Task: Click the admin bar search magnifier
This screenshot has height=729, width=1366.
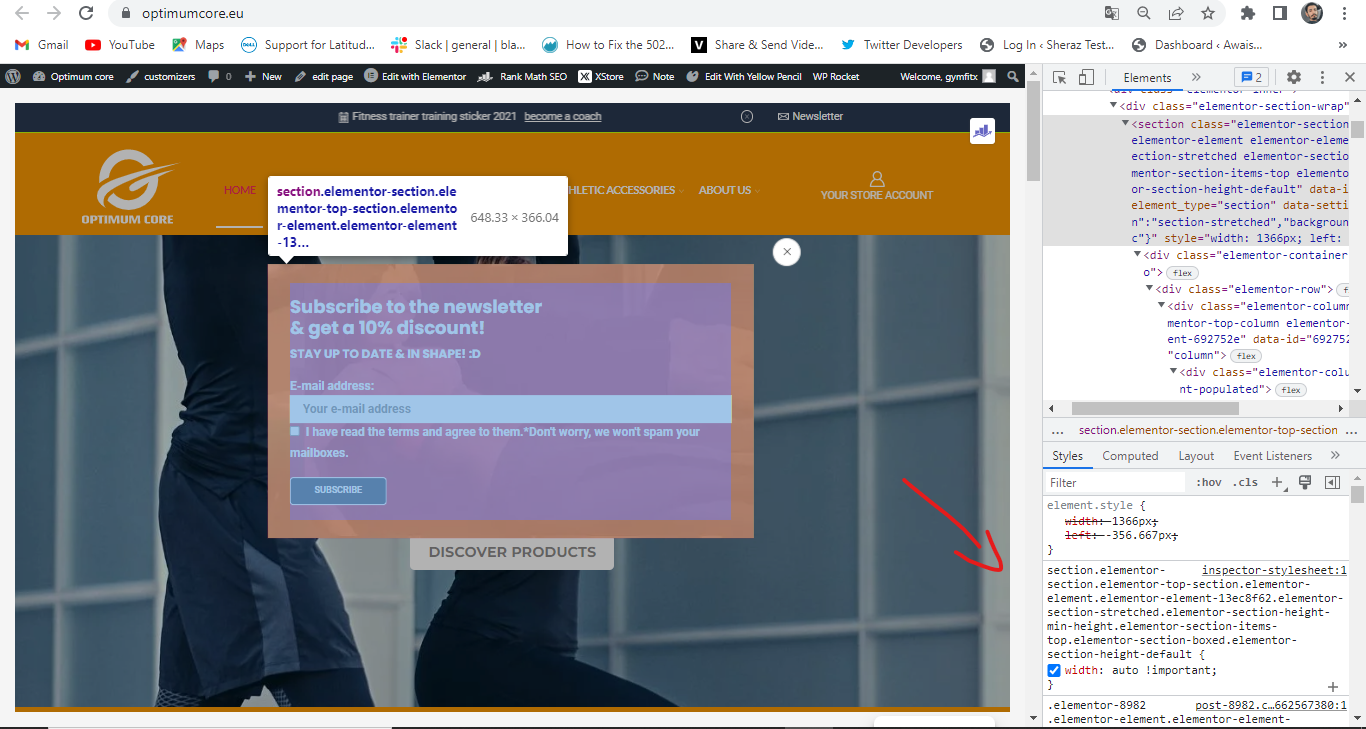Action: point(1013,76)
